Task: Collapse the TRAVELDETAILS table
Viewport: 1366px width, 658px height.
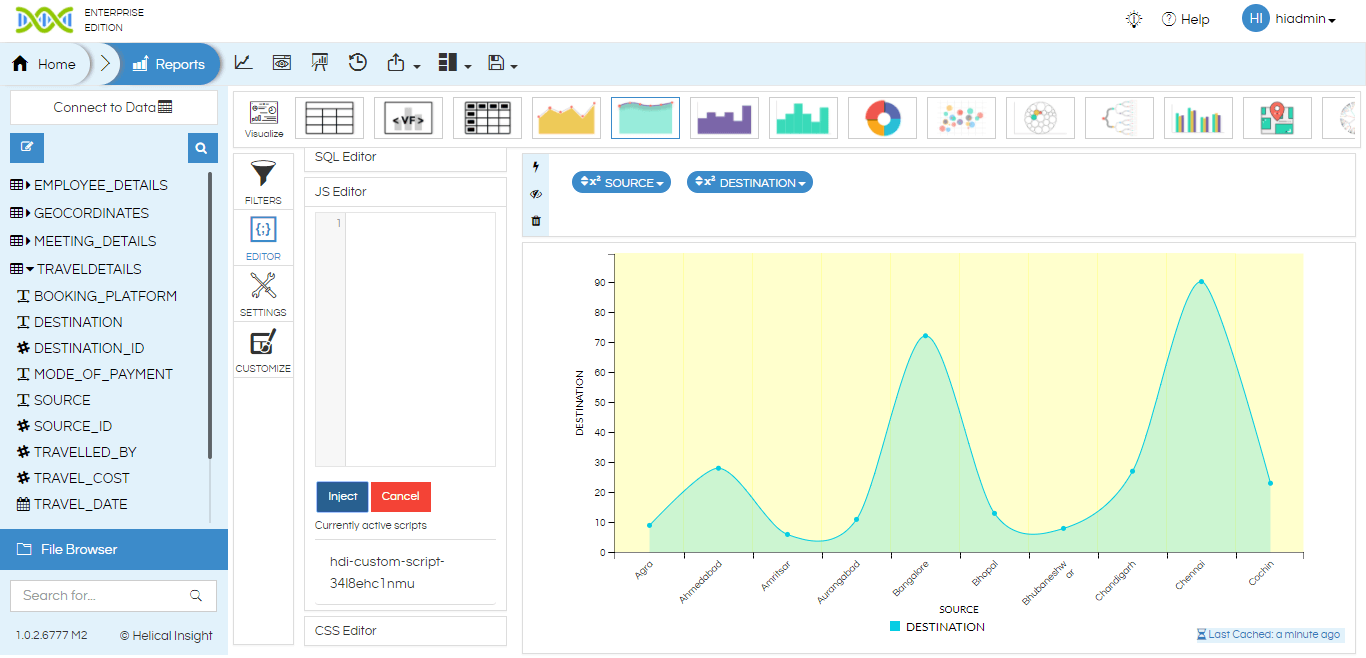Action: tap(76, 269)
